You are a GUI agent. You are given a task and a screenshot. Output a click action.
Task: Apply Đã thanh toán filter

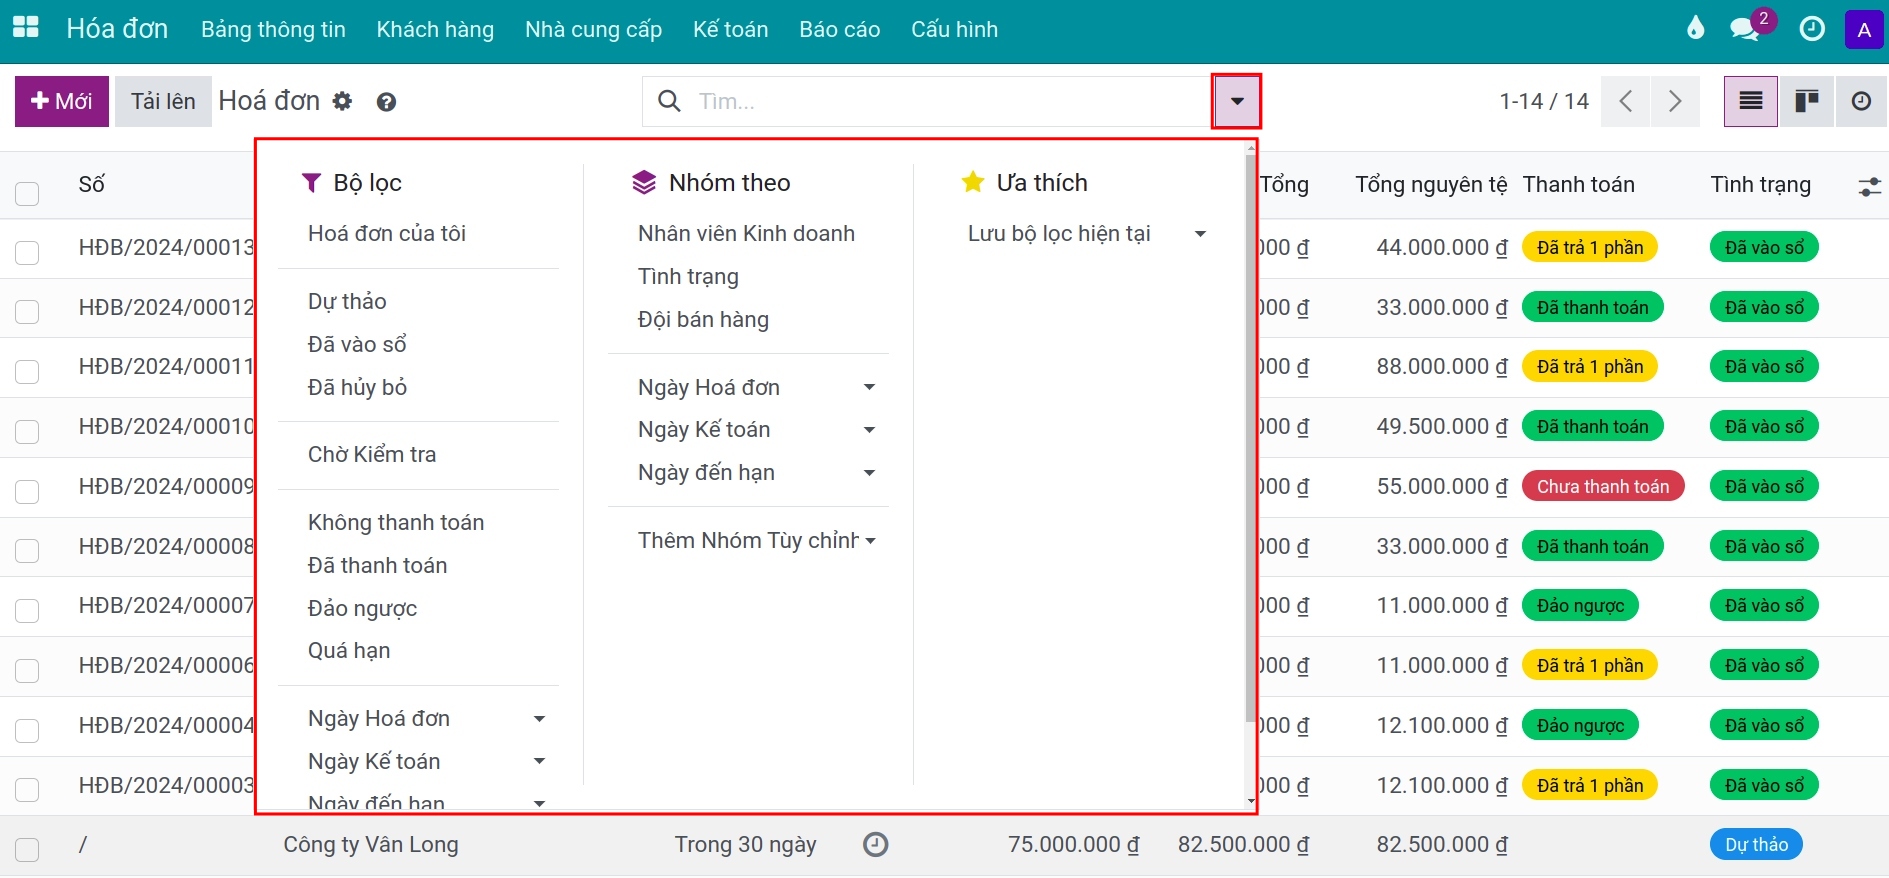(x=377, y=566)
